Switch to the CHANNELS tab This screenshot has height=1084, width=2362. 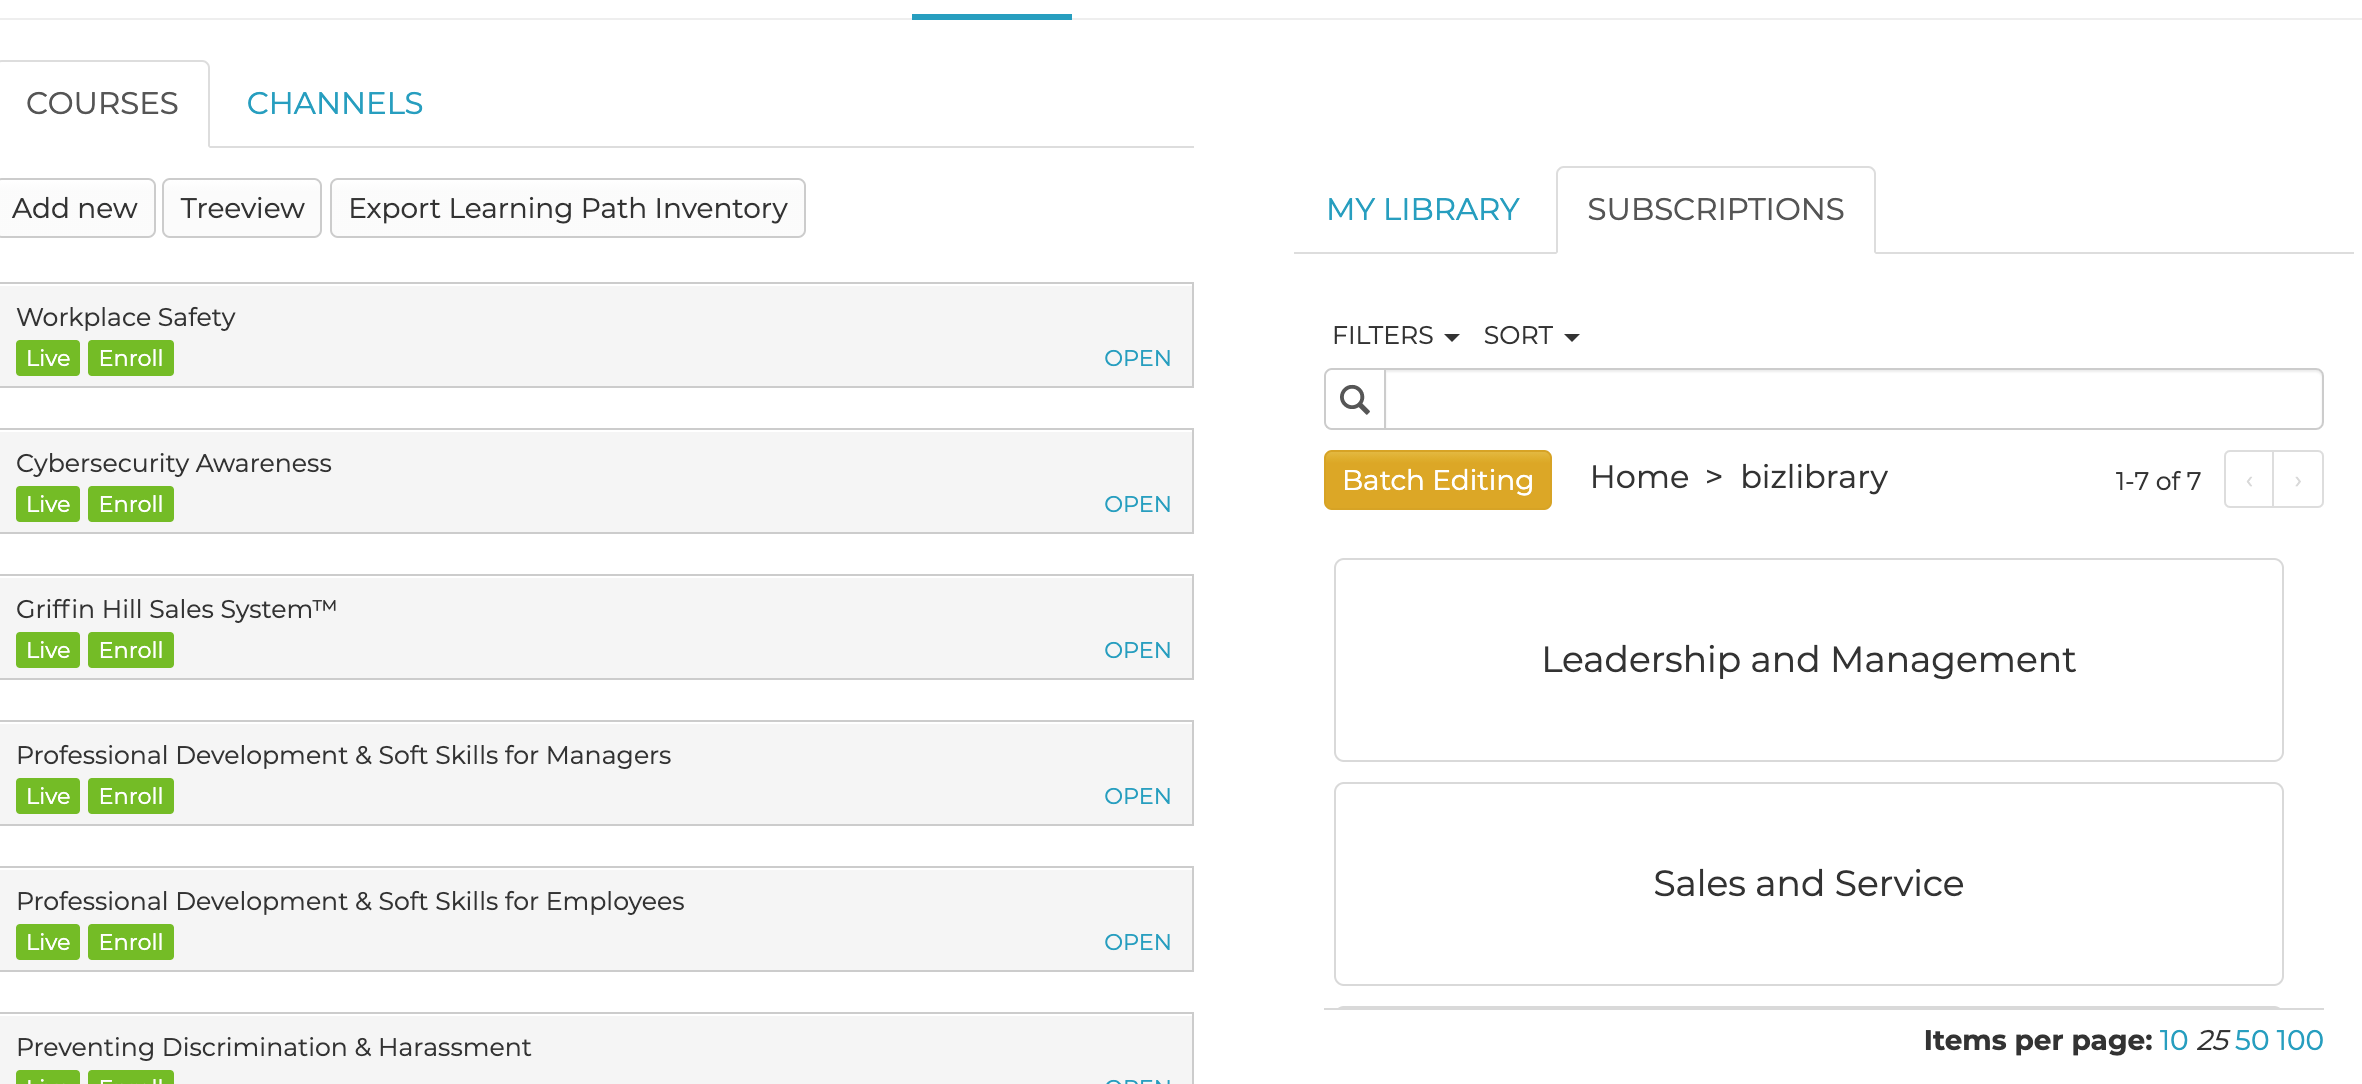[334, 104]
